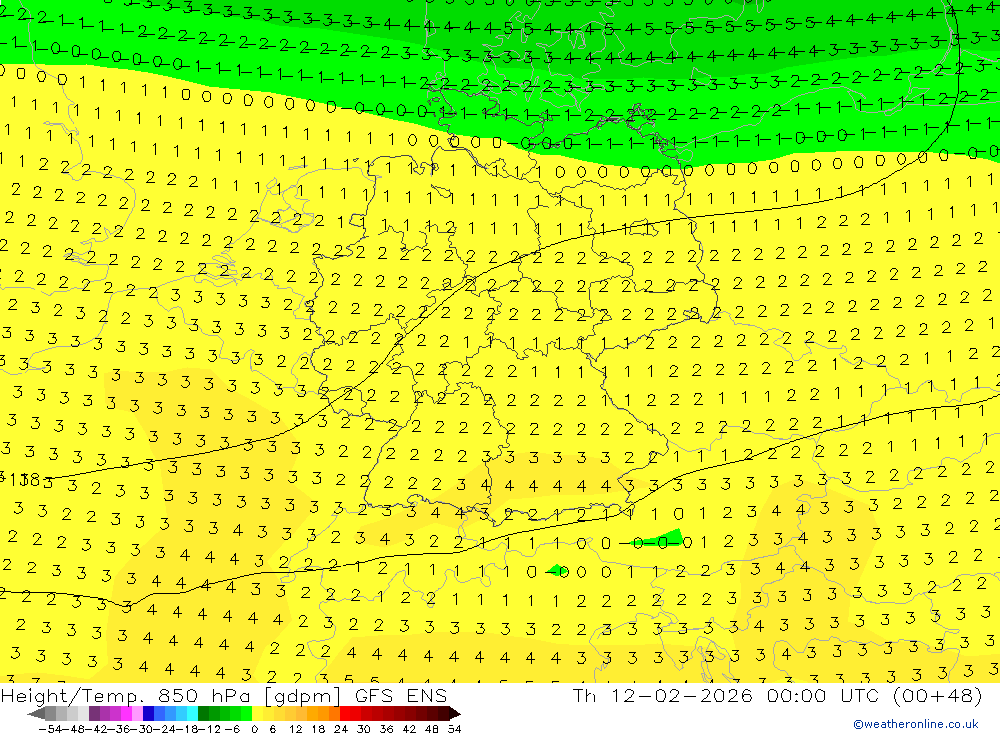Select the bright red swatch above legend value 24

point(345,714)
